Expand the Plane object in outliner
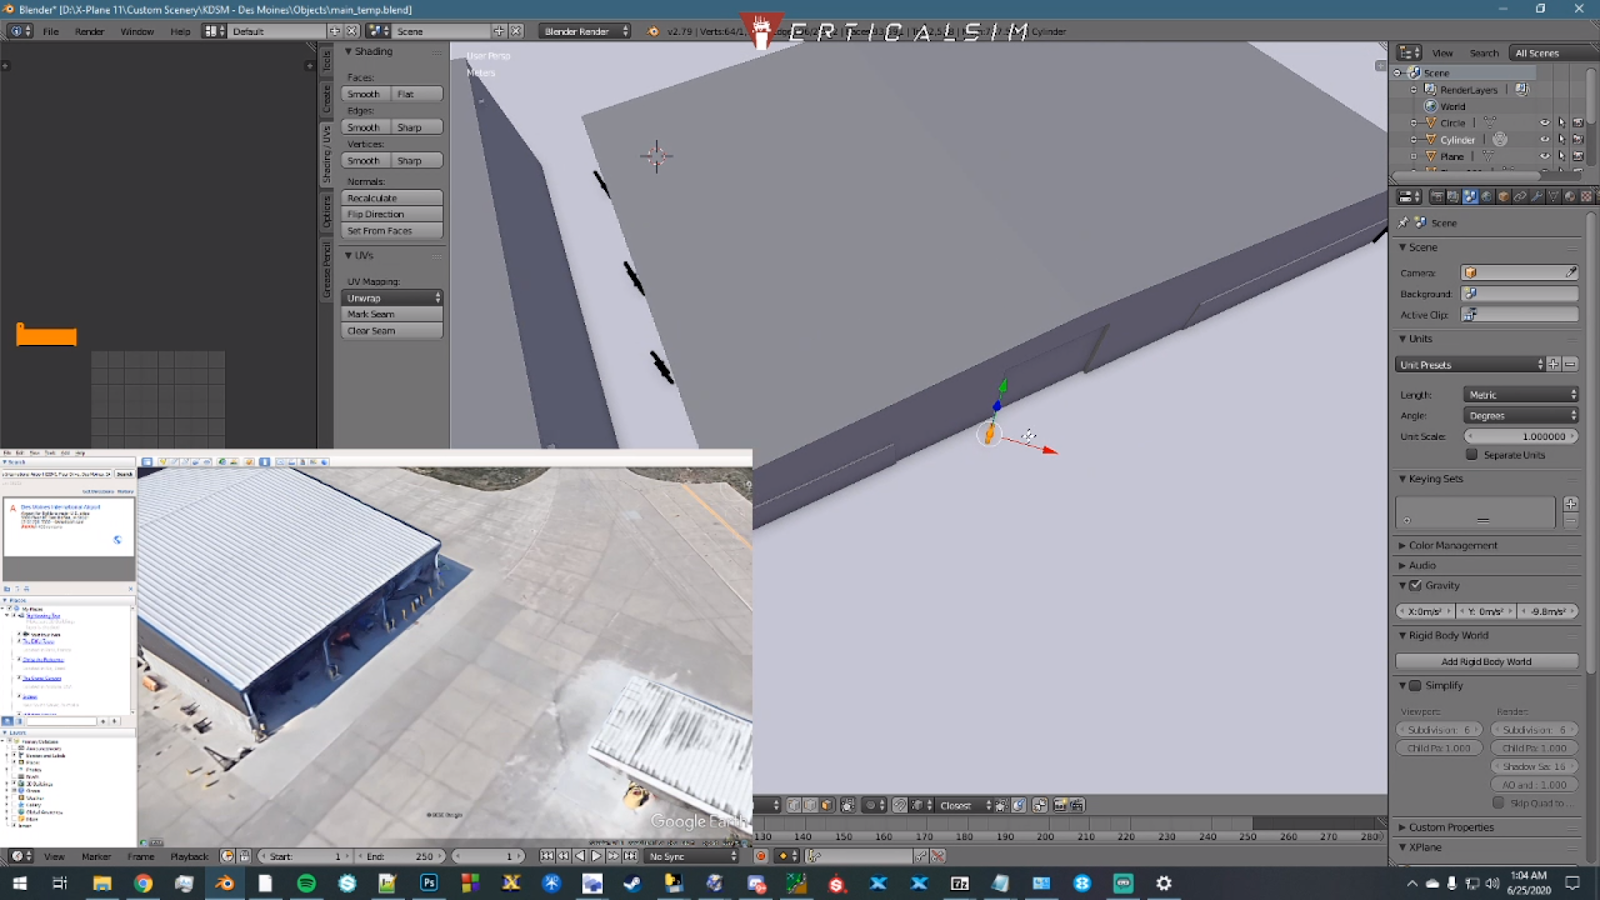This screenshot has width=1600, height=900. pyautogui.click(x=1414, y=156)
